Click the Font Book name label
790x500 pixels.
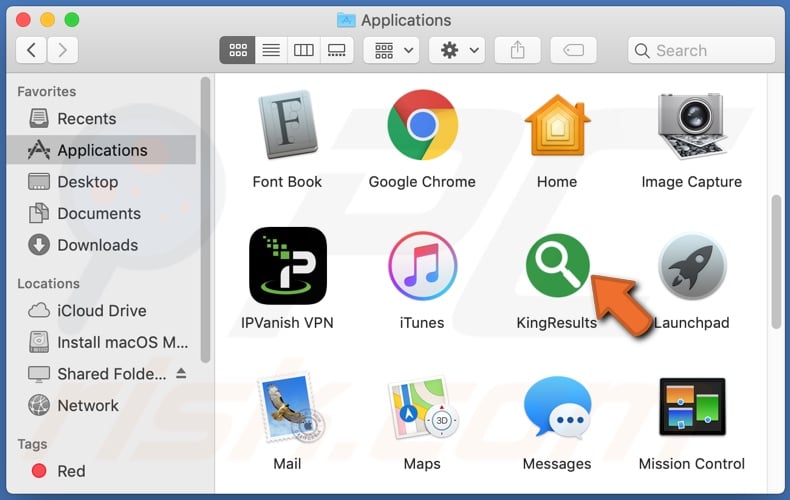287,181
